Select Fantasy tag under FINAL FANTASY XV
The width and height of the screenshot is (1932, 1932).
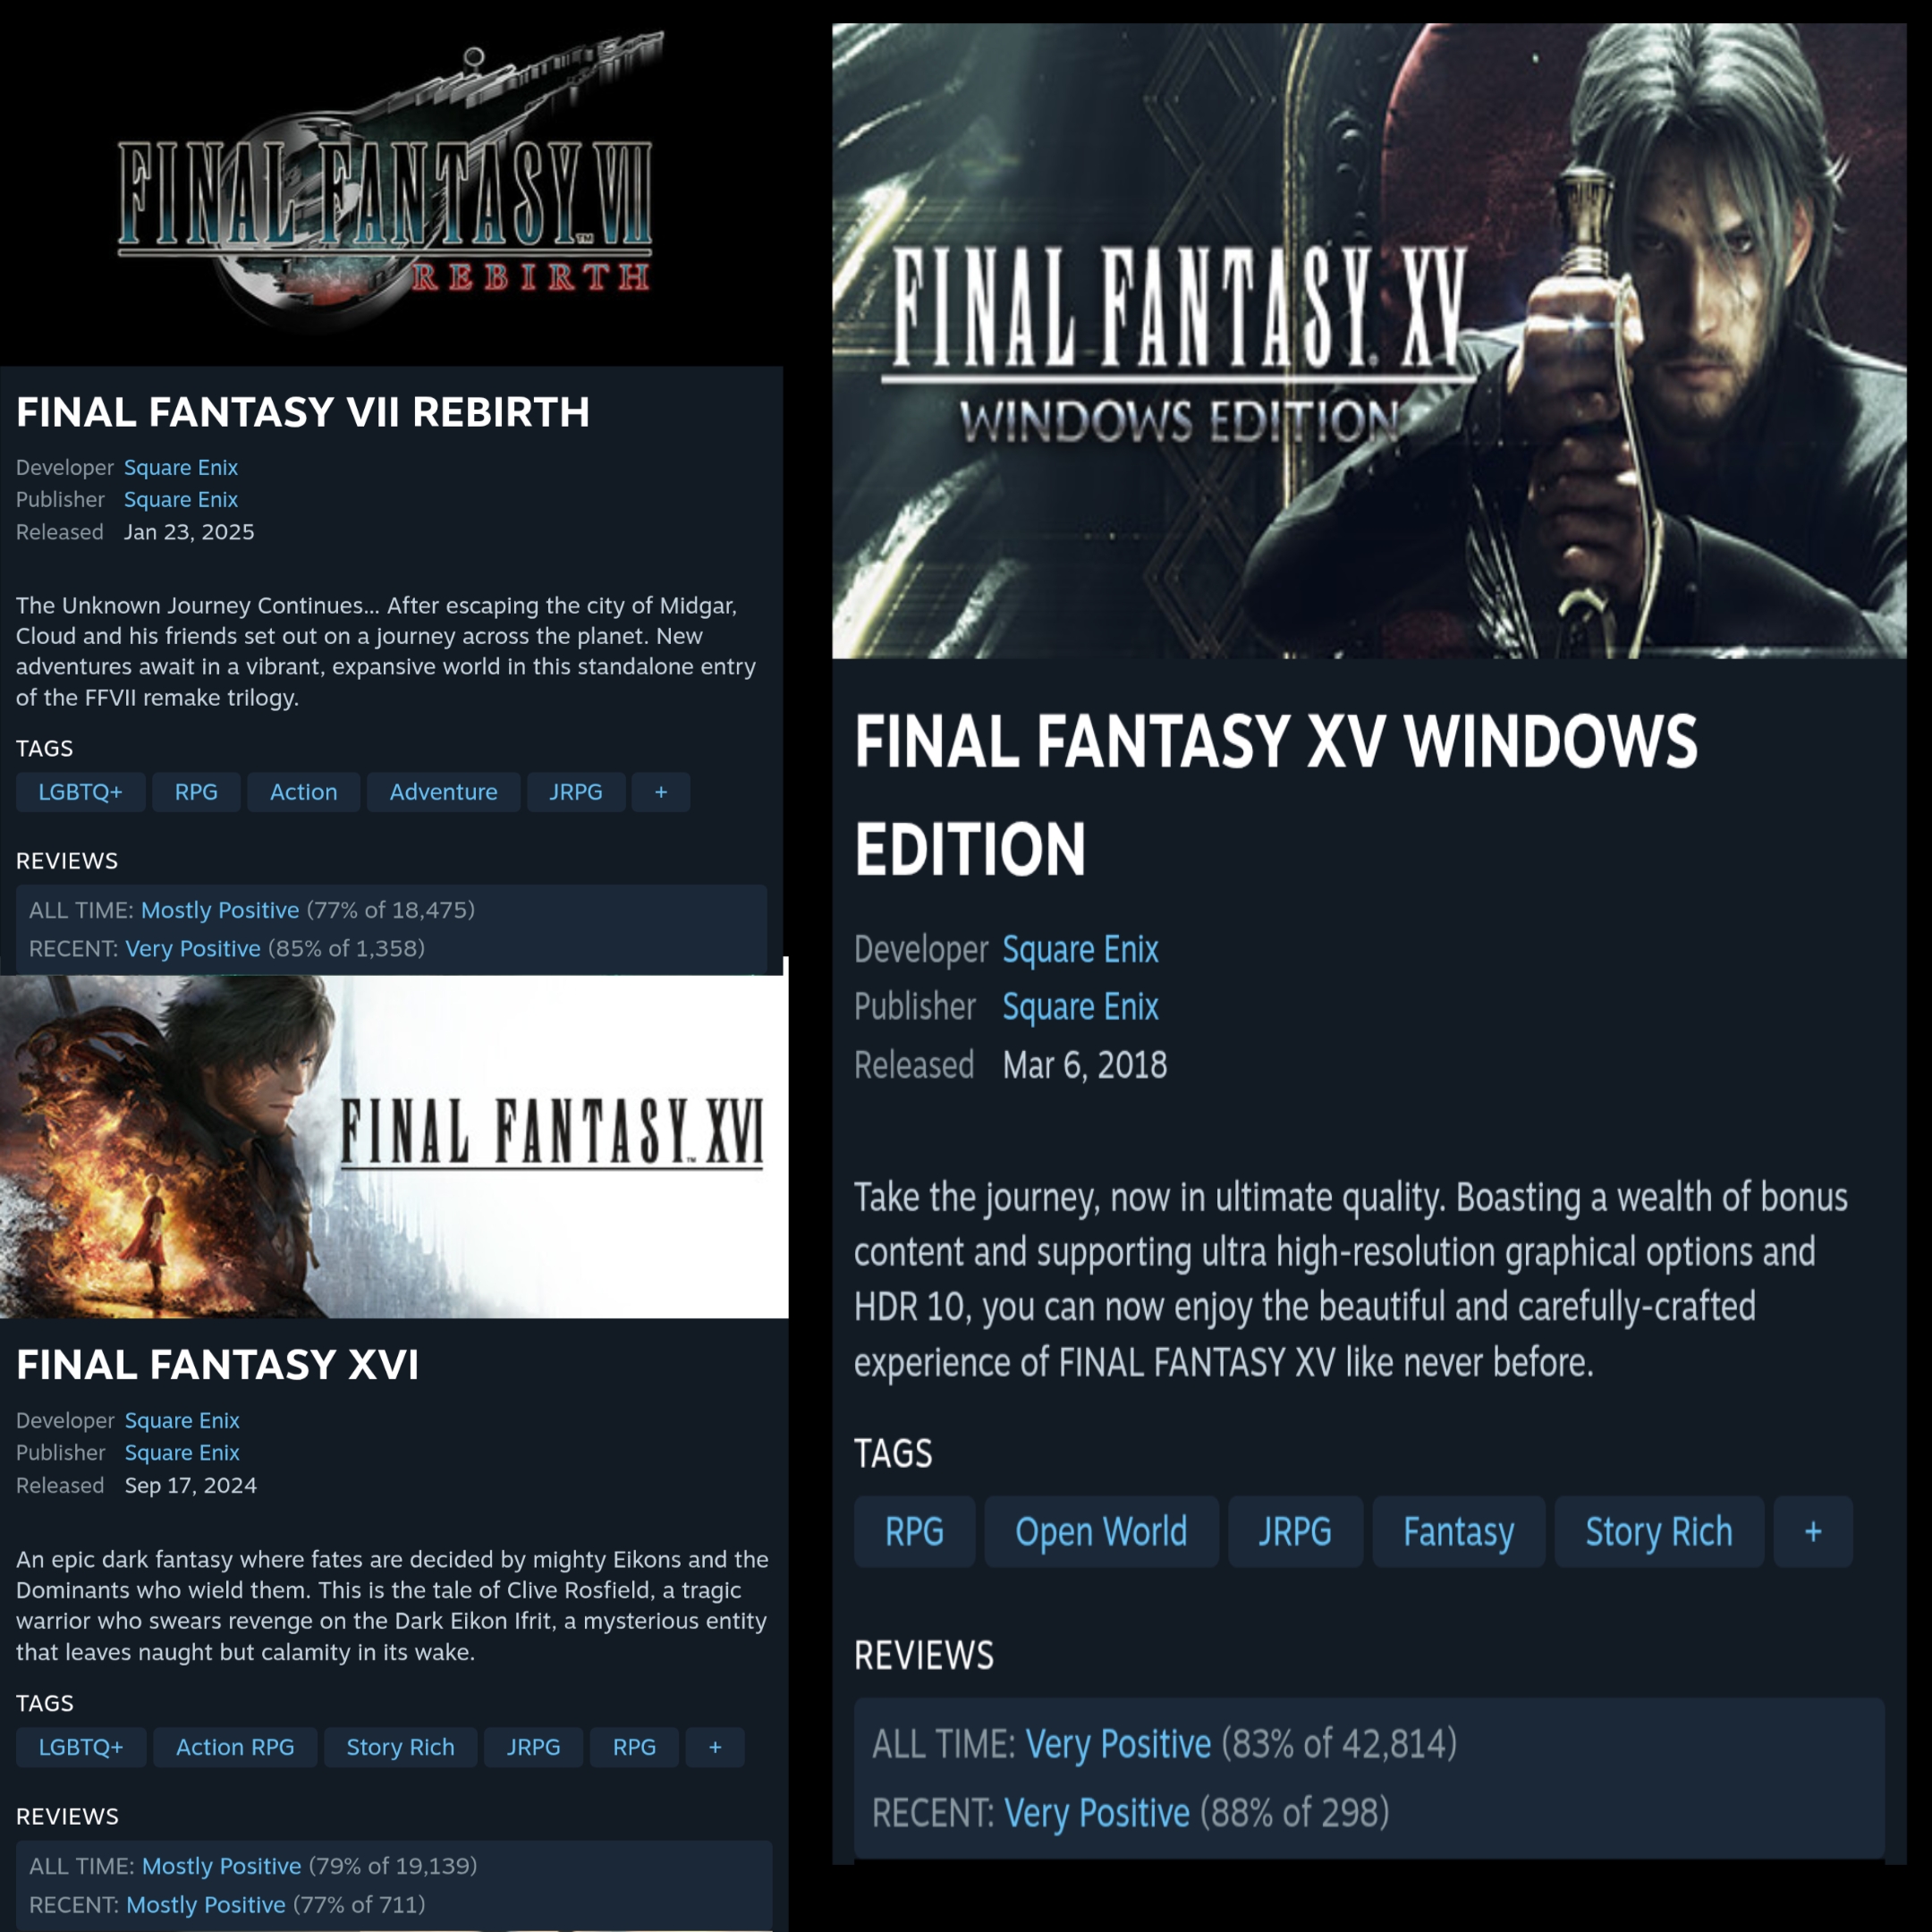click(1458, 1531)
